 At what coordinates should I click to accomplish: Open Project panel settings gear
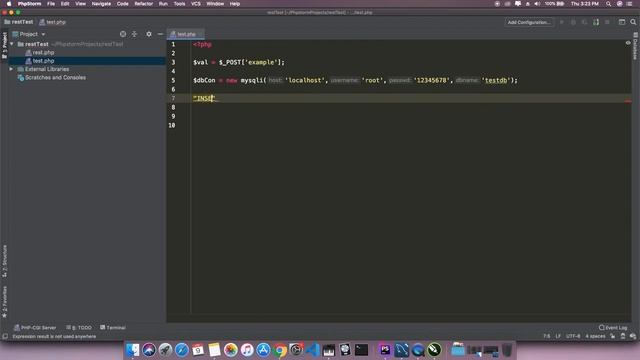pos(149,34)
